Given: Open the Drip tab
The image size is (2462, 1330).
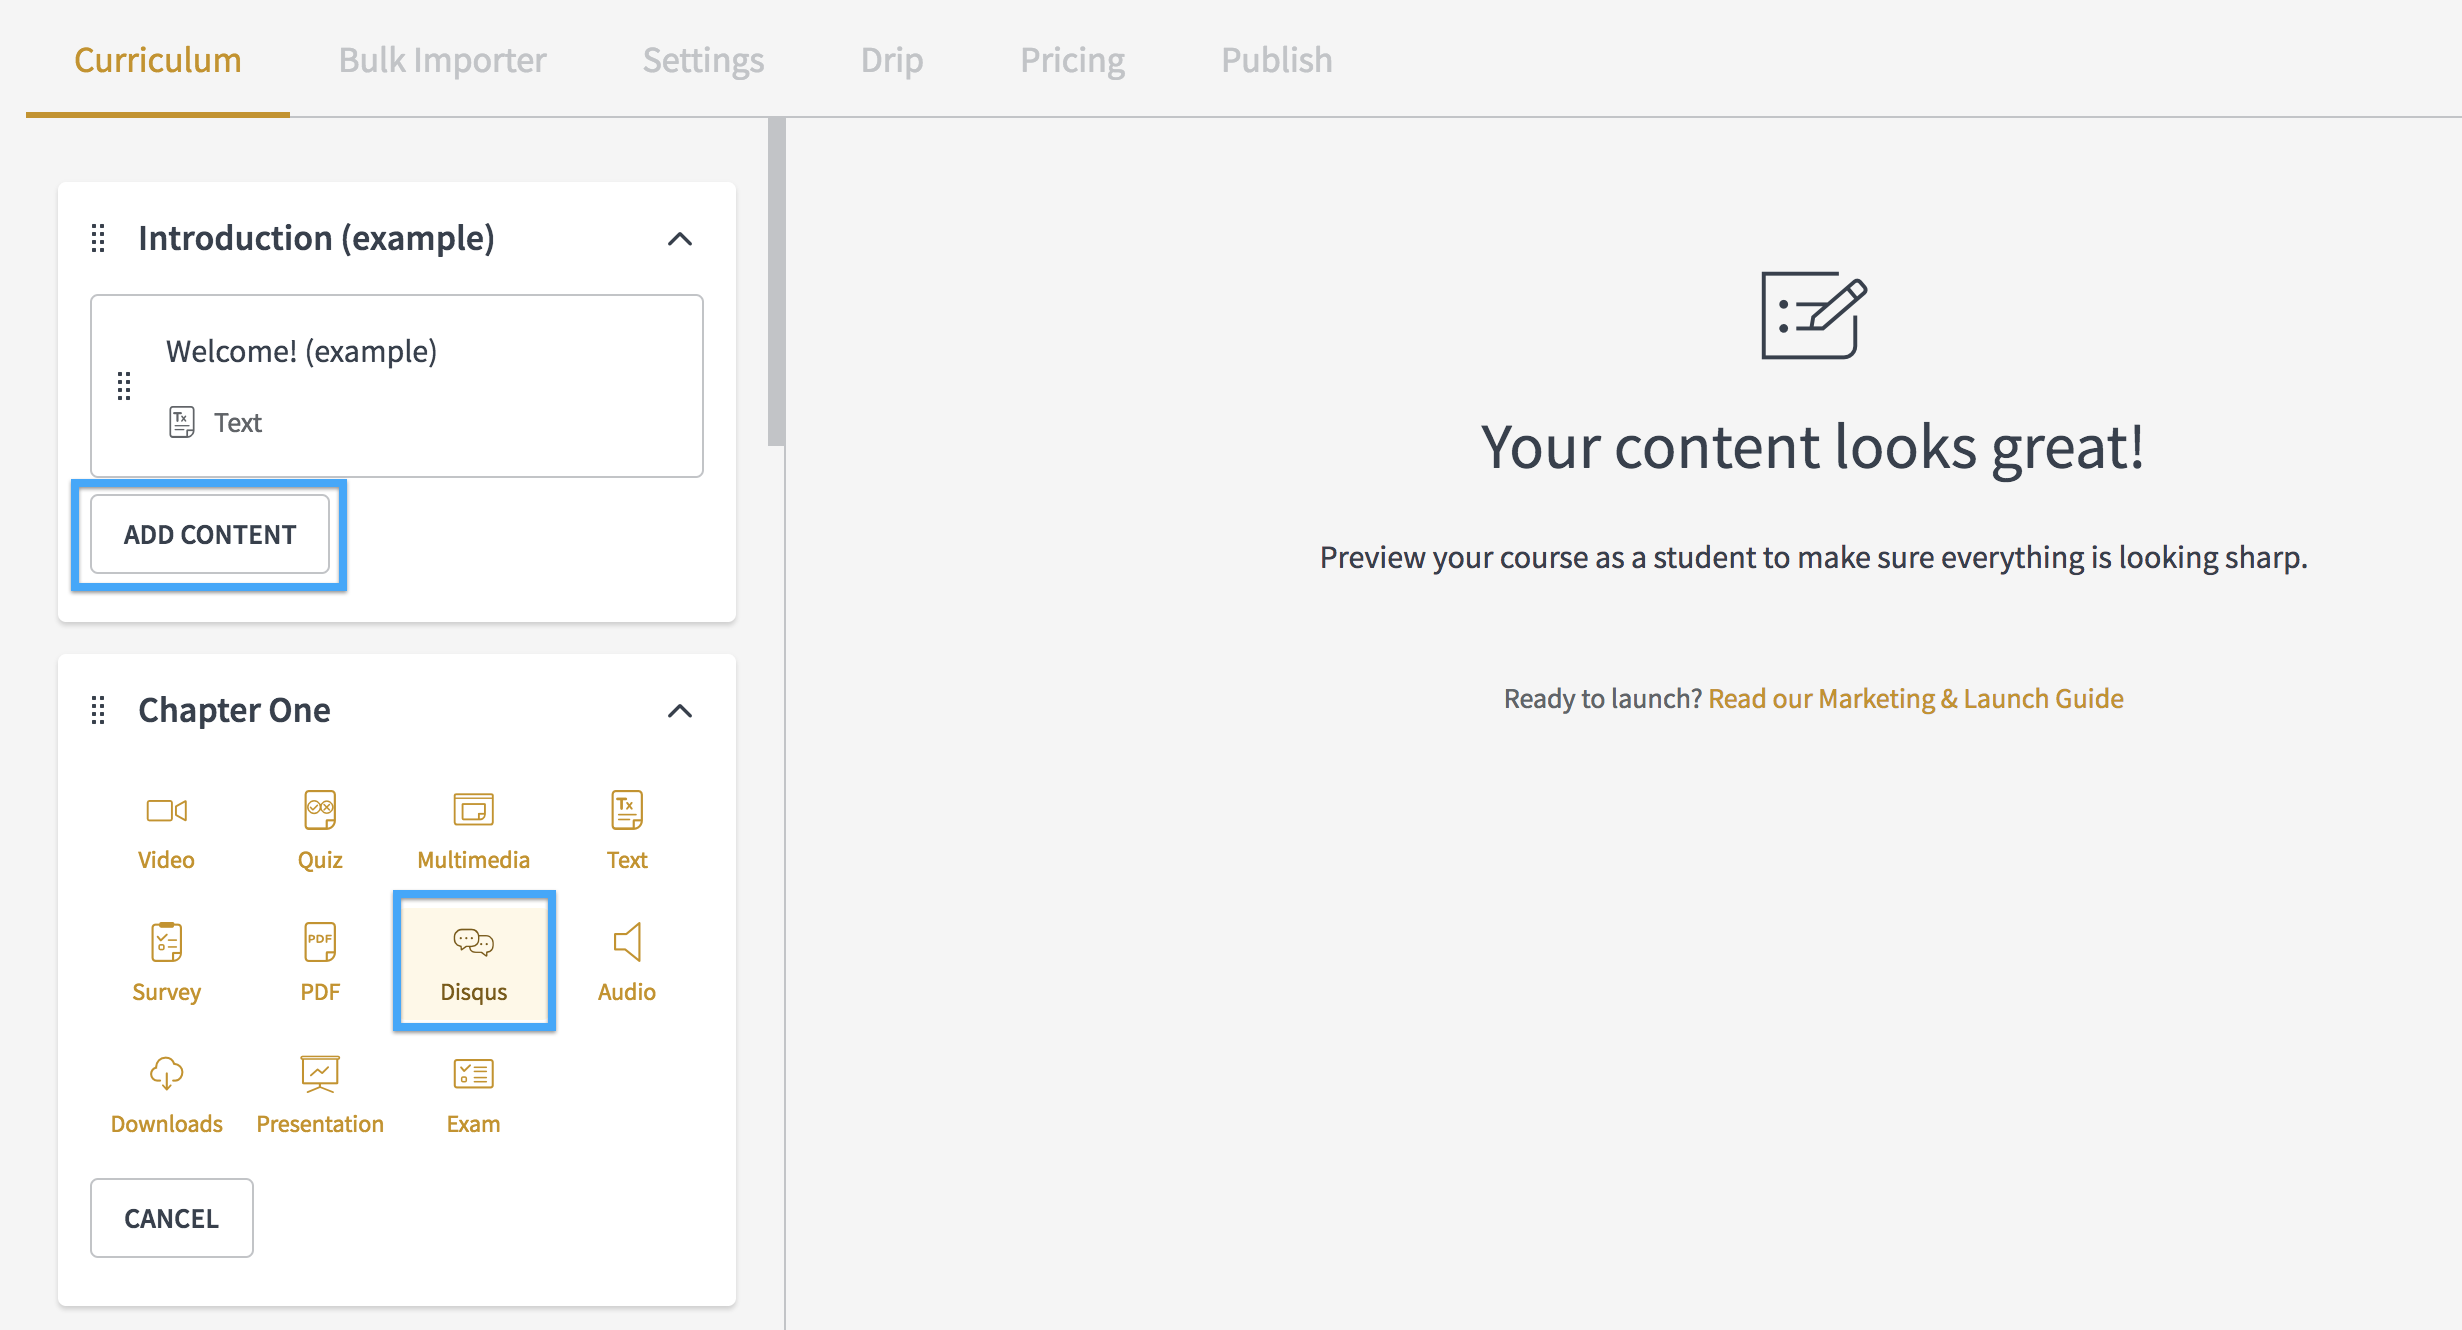Looking at the screenshot, I should point(892,60).
